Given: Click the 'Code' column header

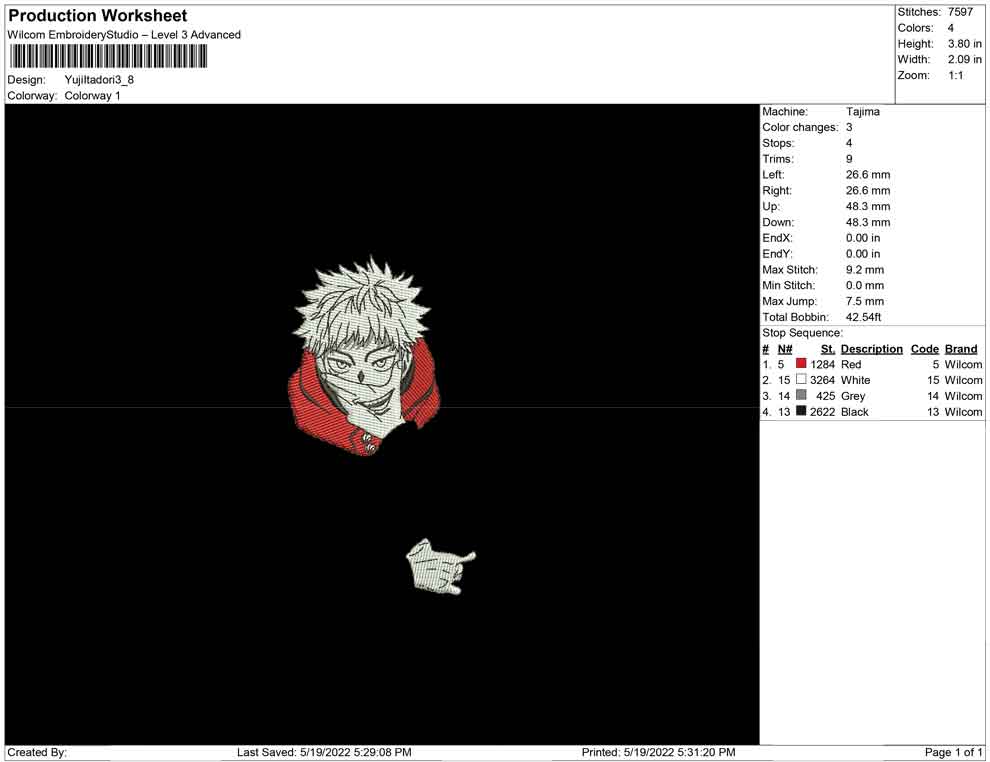Looking at the screenshot, I should pyautogui.click(x=924, y=348).
